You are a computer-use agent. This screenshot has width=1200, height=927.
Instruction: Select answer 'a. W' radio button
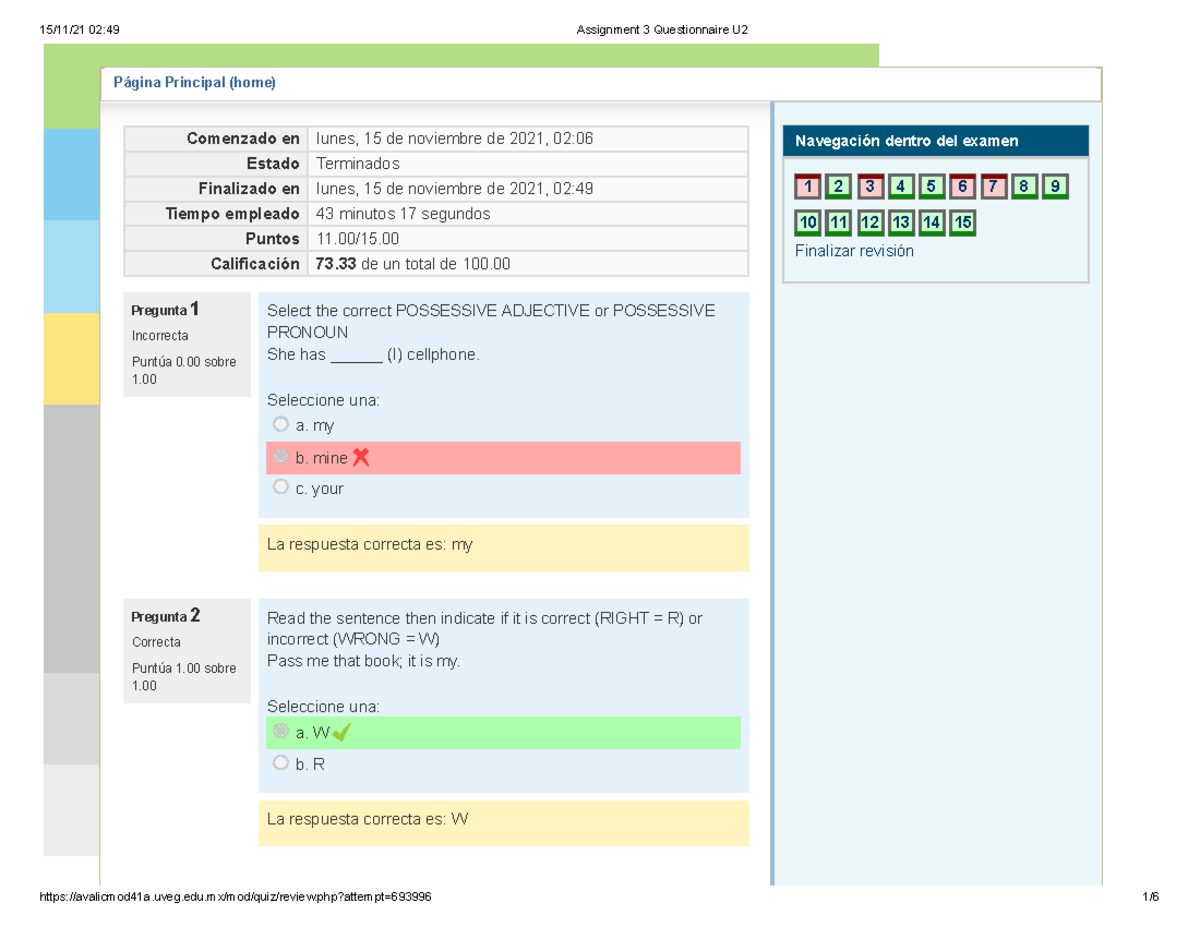click(x=281, y=732)
